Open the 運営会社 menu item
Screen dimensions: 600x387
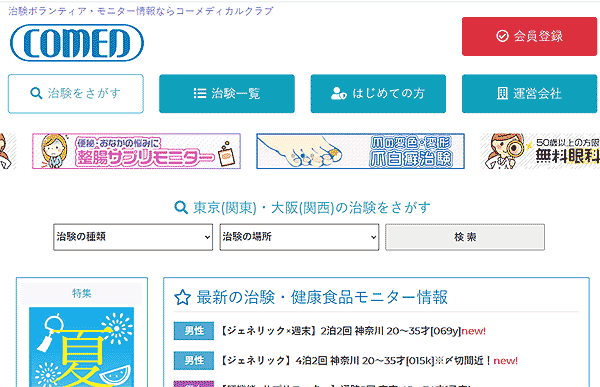tap(529, 94)
